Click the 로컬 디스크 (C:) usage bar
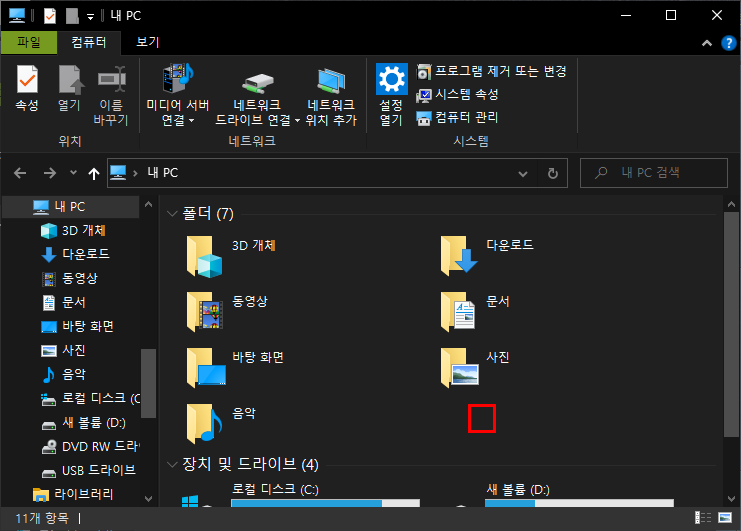The image size is (741, 531). pyautogui.click(x=325, y=503)
